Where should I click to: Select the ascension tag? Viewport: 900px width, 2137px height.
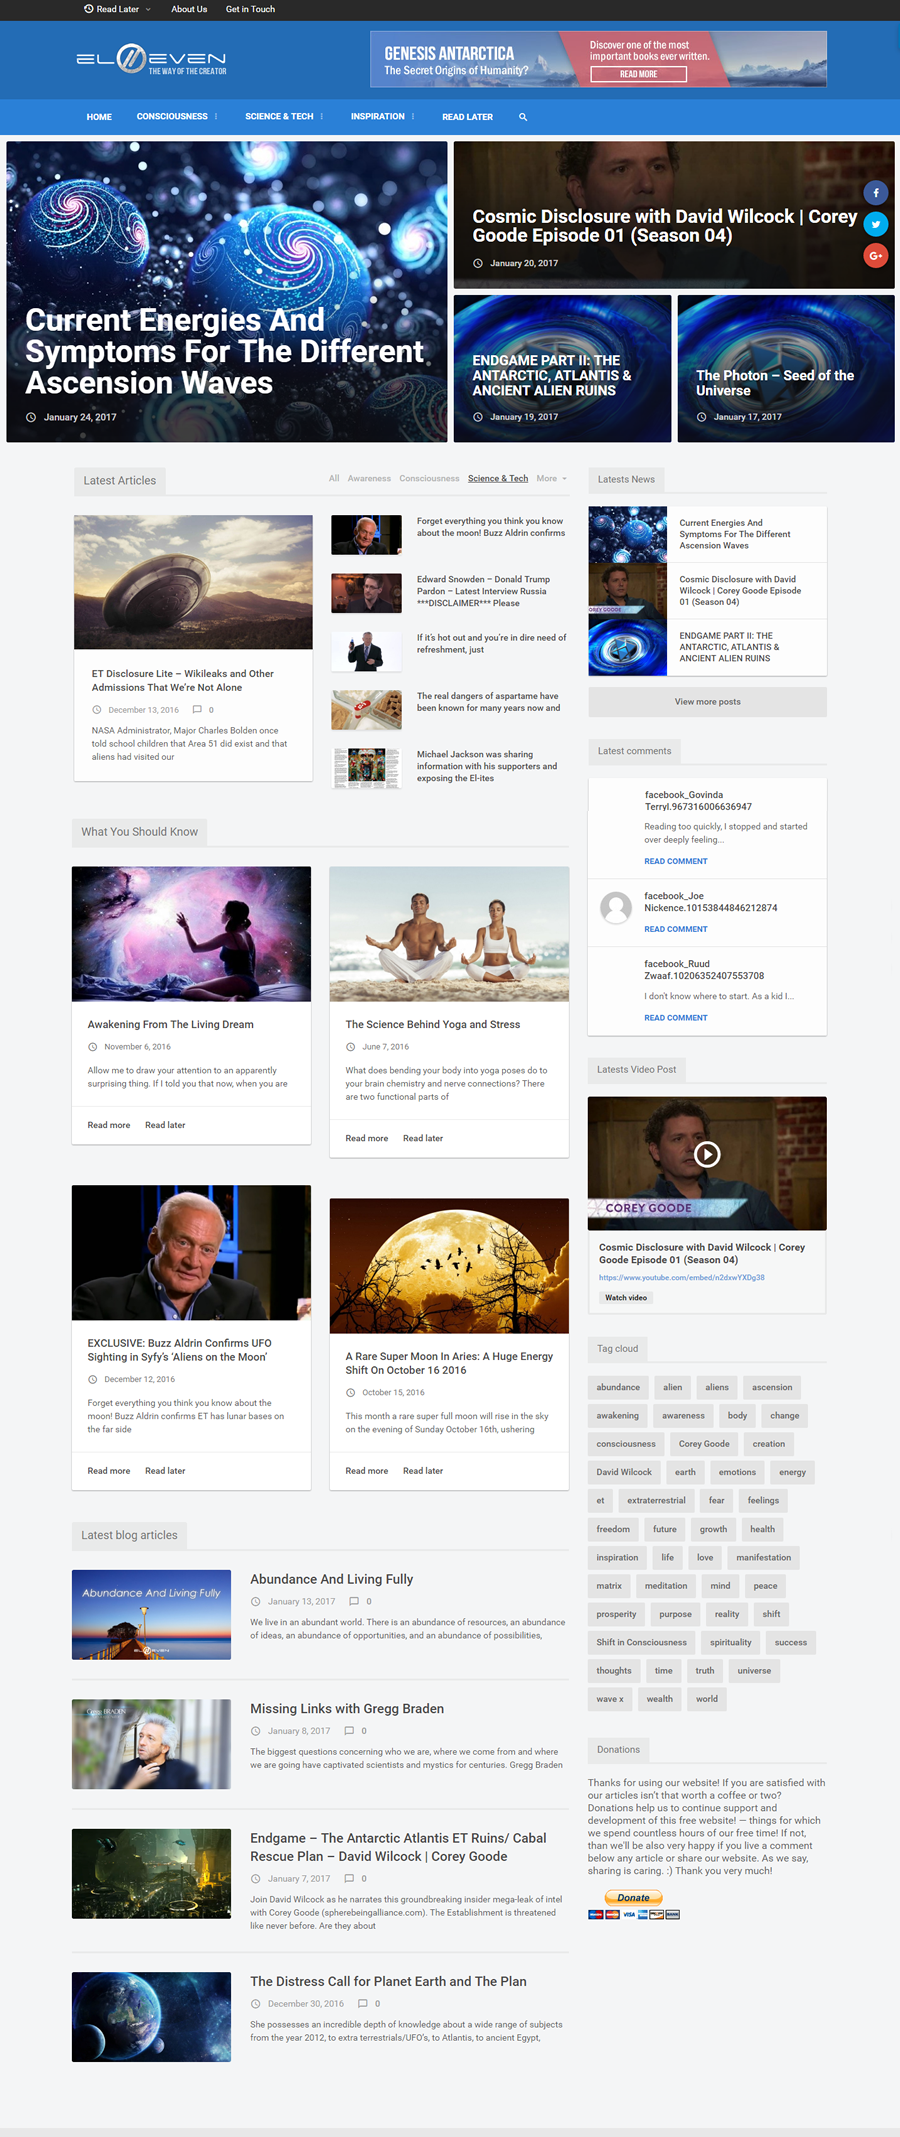pyautogui.click(x=772, y=1388)
